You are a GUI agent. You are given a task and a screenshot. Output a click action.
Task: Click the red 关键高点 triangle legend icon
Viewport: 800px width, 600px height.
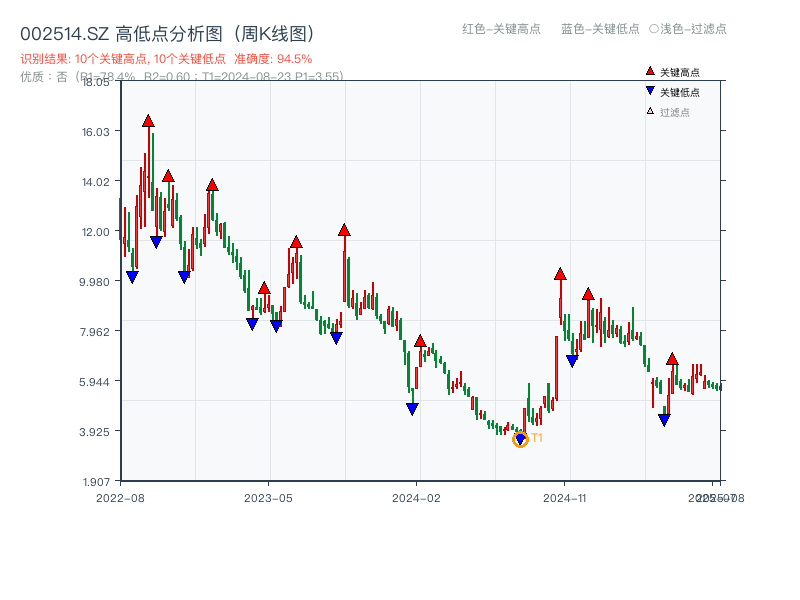(x=649, y=71)
